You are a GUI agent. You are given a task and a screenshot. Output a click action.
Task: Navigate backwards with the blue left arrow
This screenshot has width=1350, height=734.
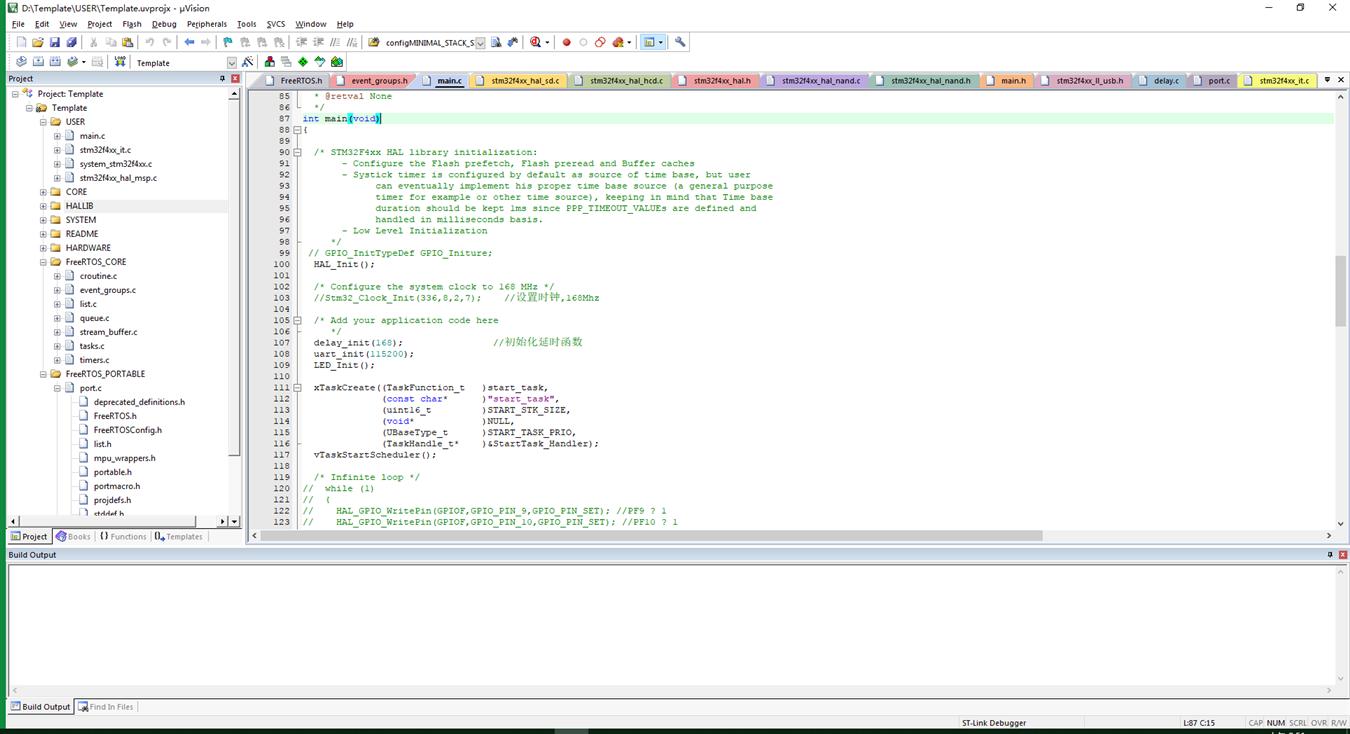click(189, 42)
